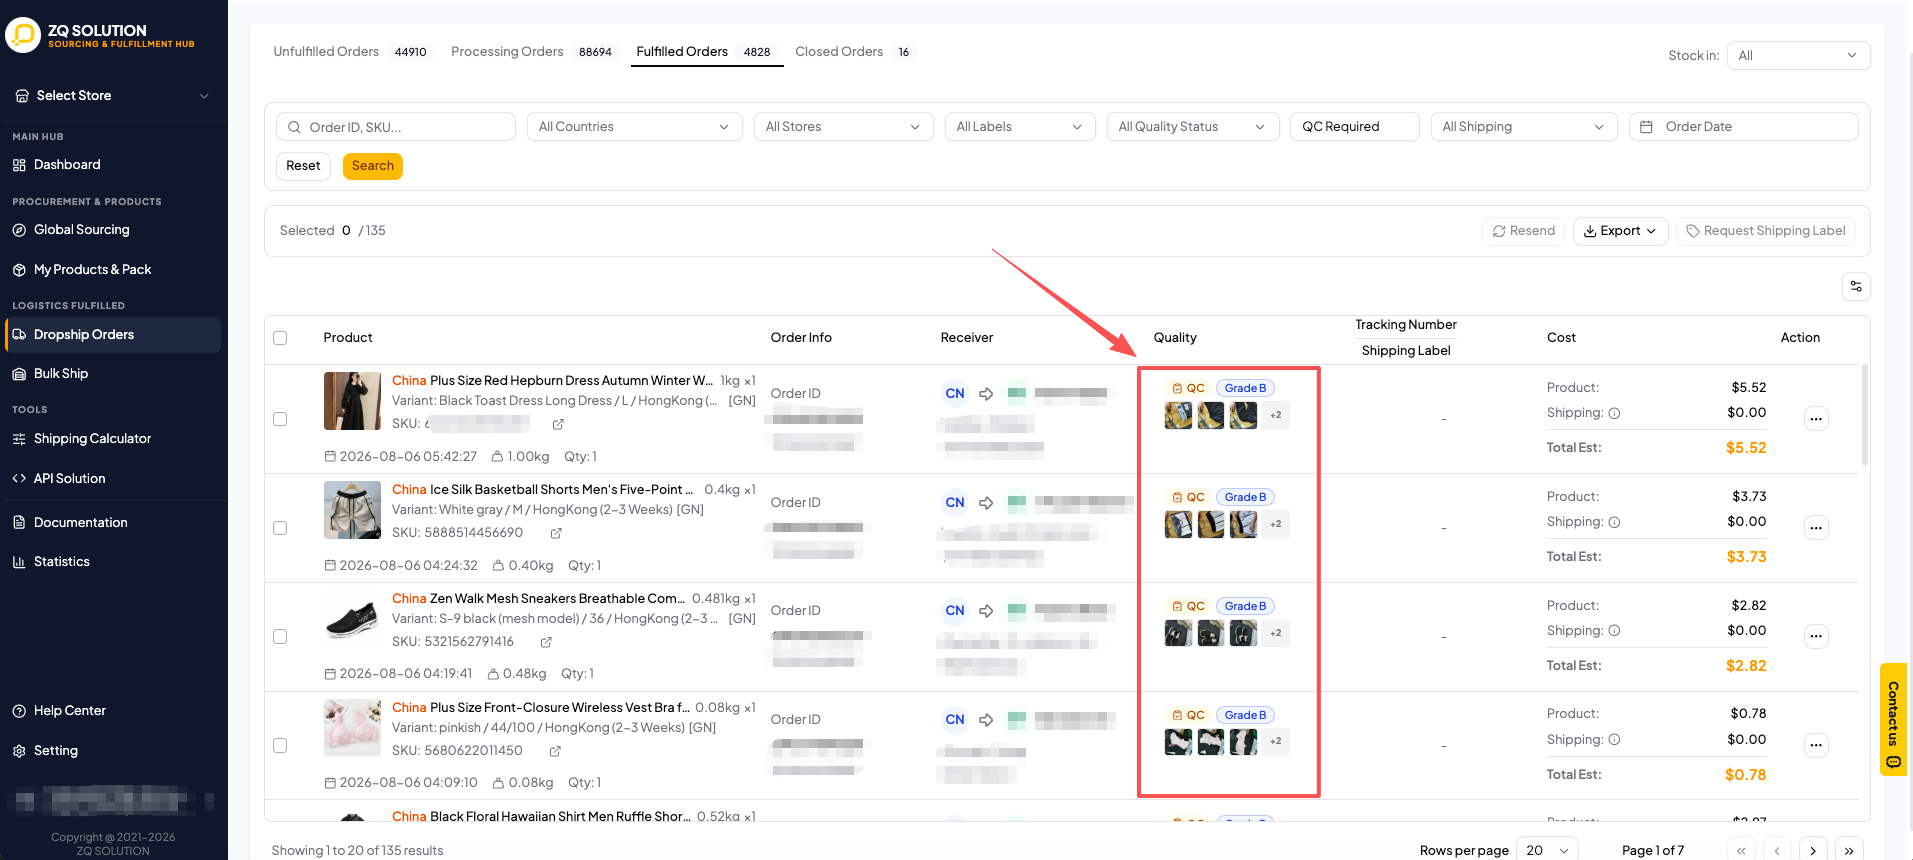Open the All Countries dropdown
This screenshot has width=1913, height=860.
pos(634,127)
